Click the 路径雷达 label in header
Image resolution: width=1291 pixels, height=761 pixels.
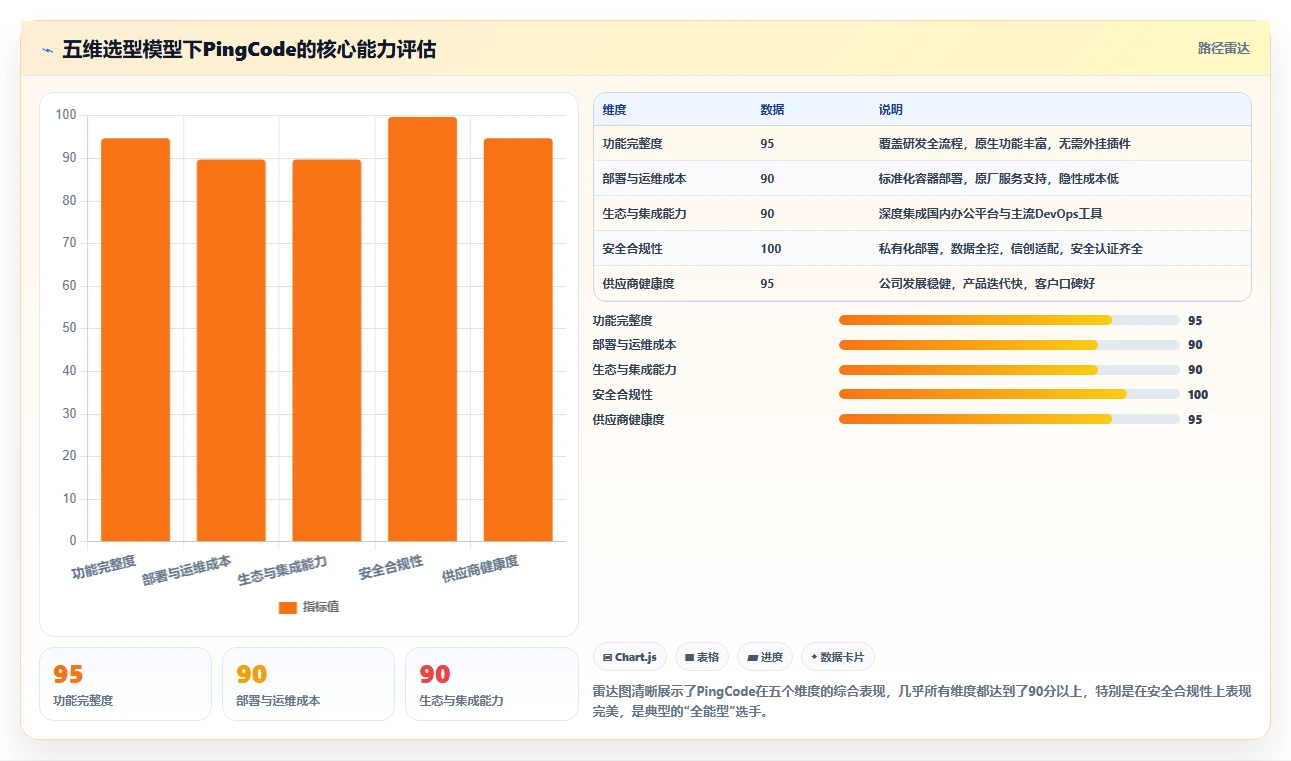pos(1223,48)
